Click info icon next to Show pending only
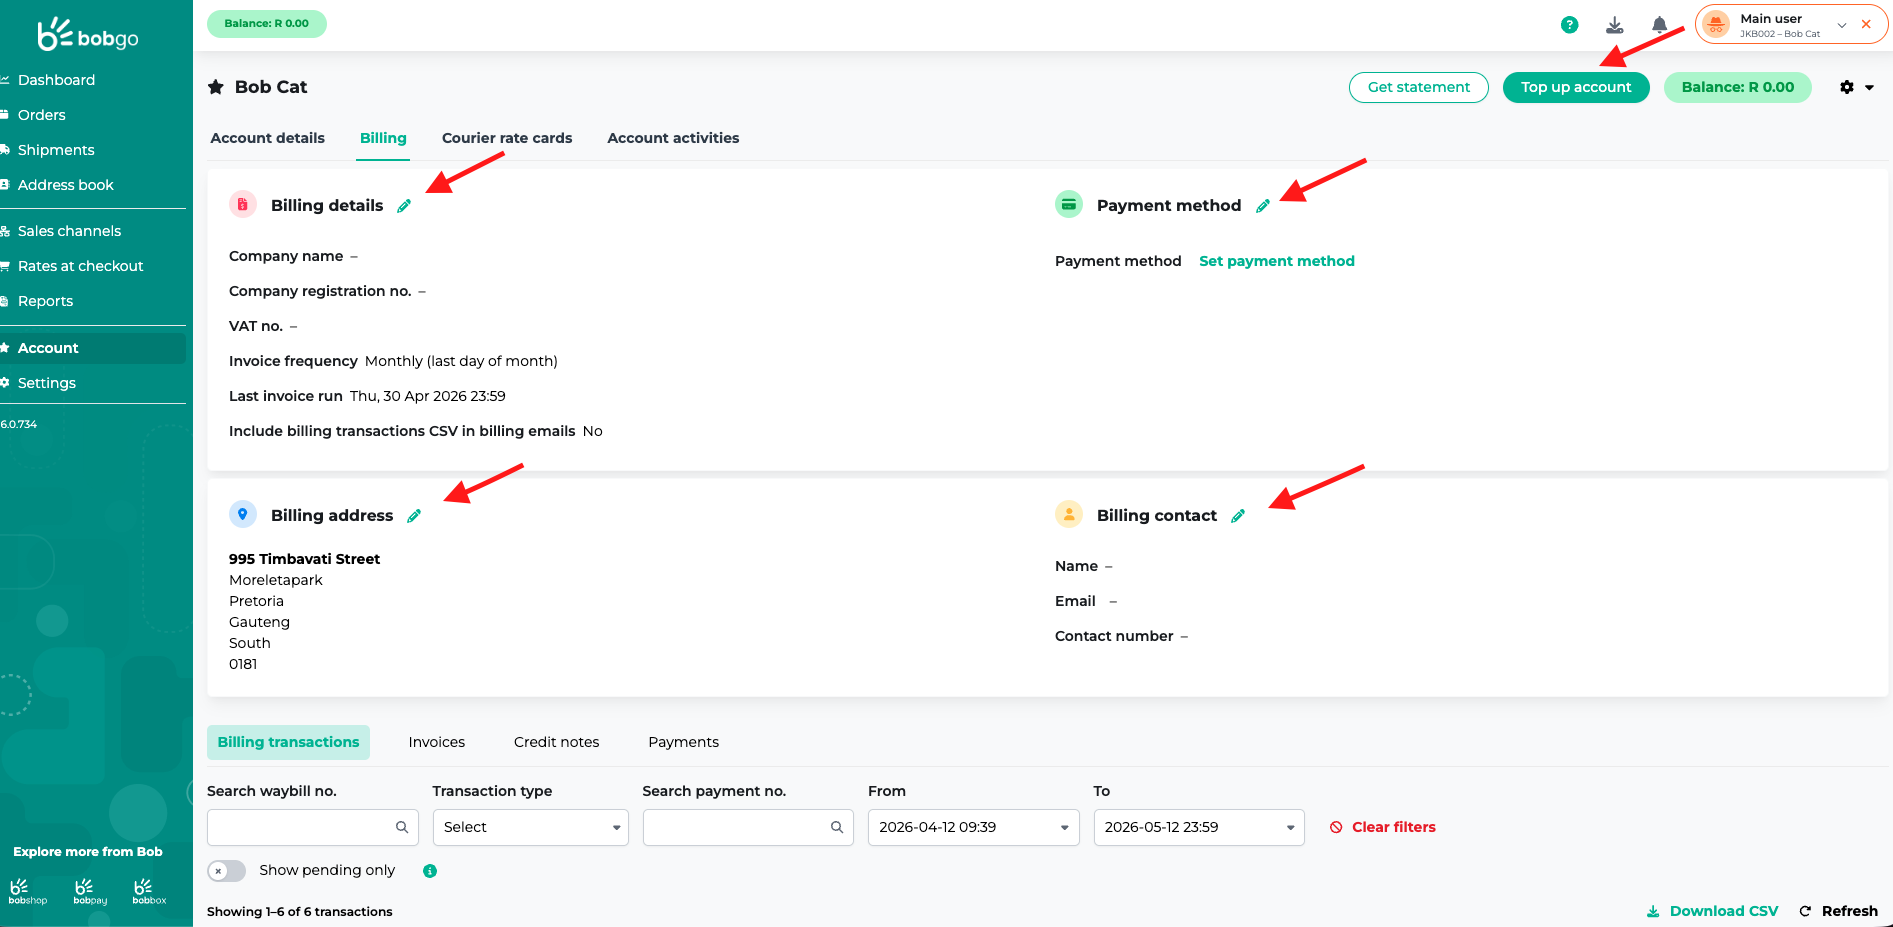The width and height of the screenshot is (1893, 927). click(x=430, y=871)
